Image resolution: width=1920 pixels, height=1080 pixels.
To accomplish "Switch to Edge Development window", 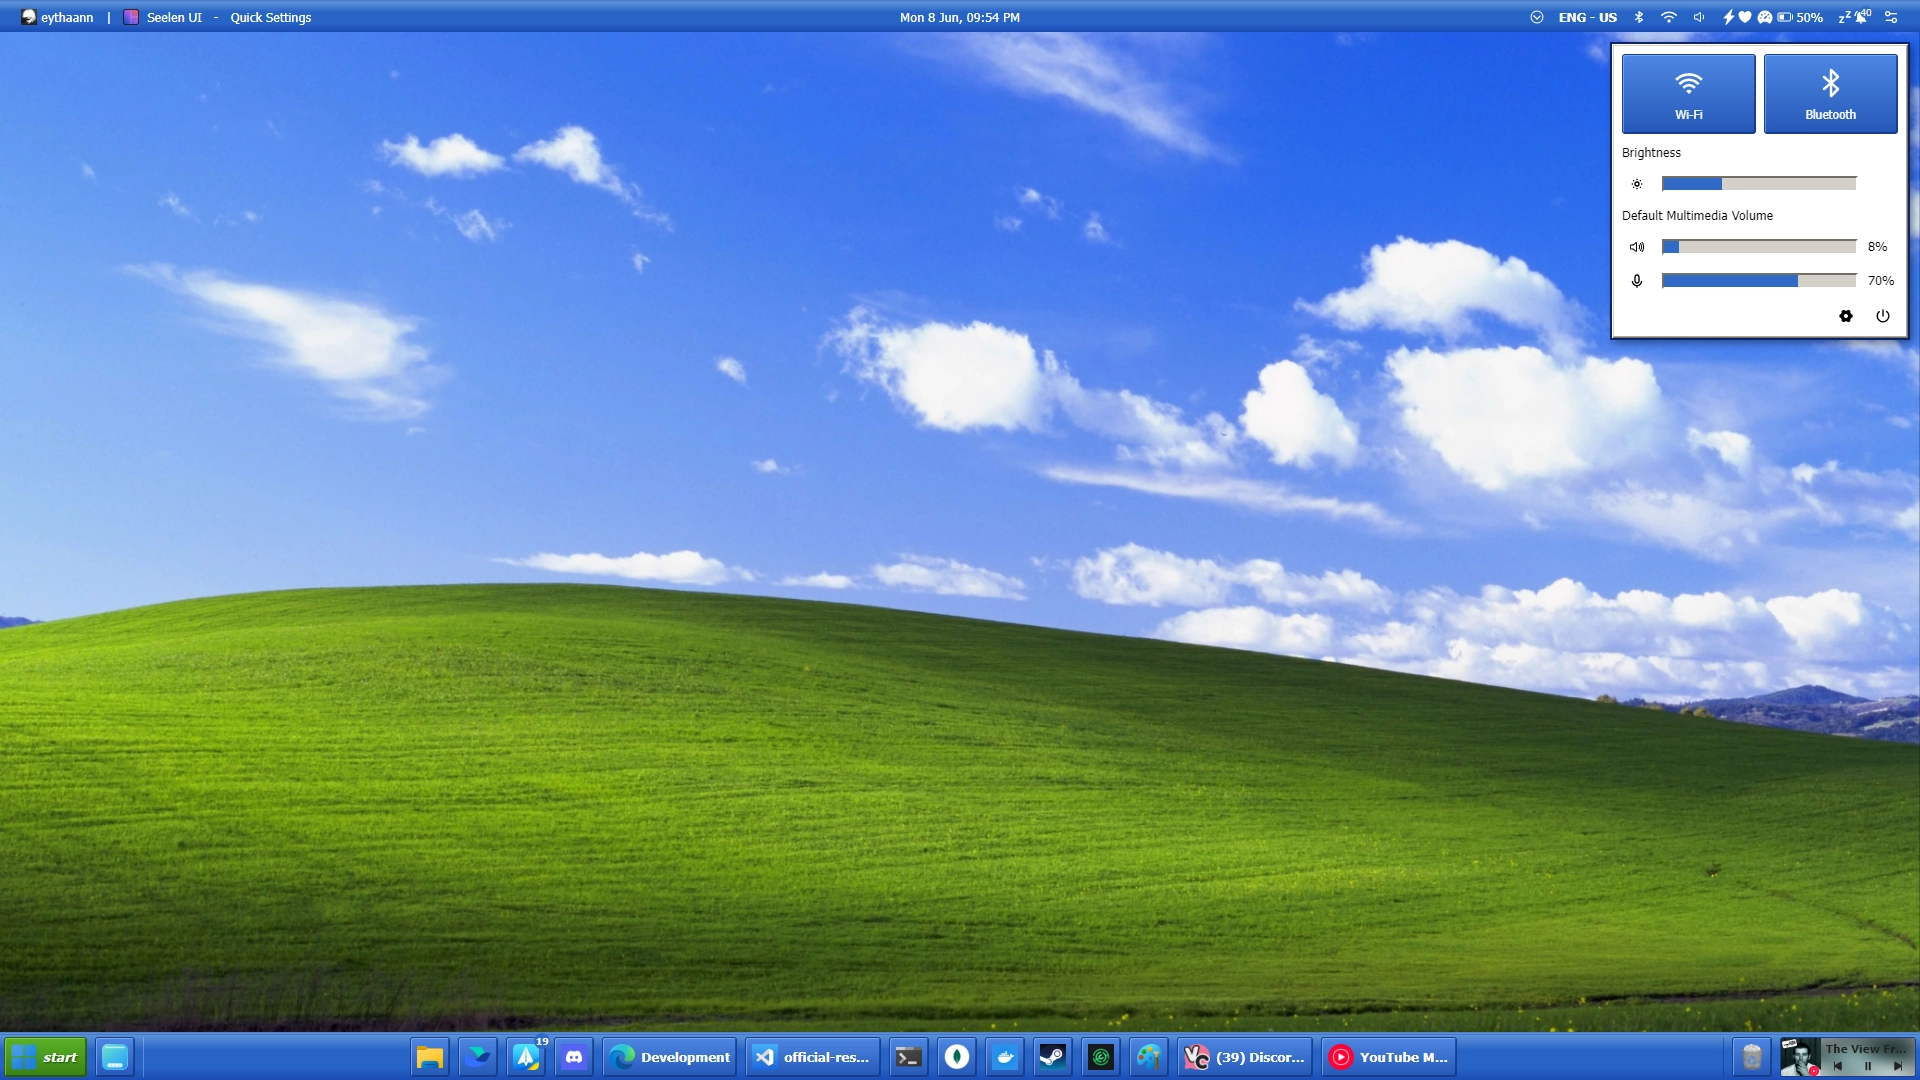I will click(670, 1057).
